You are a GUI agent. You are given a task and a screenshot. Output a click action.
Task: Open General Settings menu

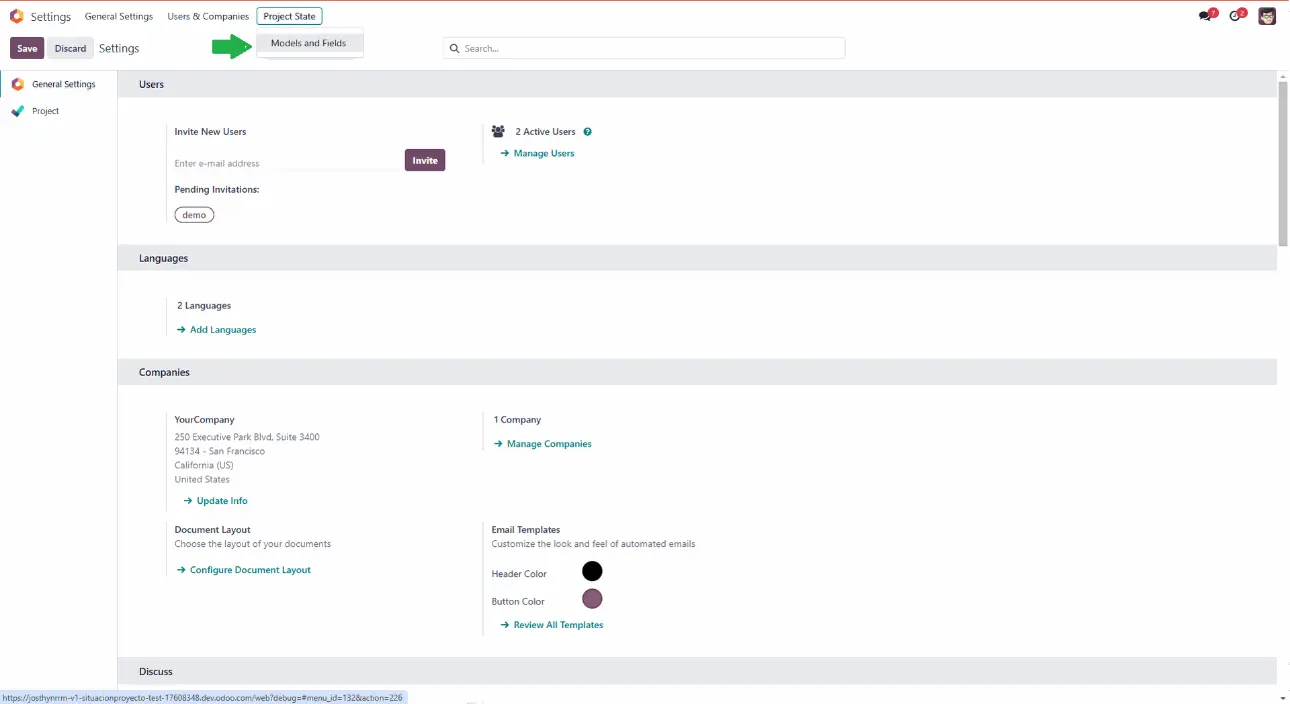[x=119, y=16]
